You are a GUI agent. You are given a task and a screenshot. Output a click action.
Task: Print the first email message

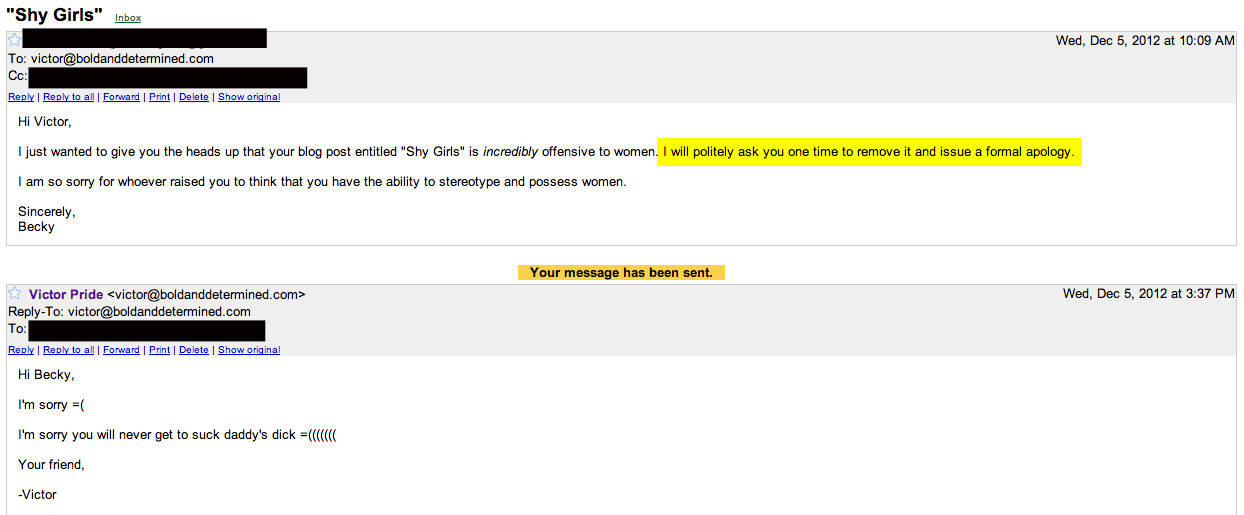click(159, 97)
